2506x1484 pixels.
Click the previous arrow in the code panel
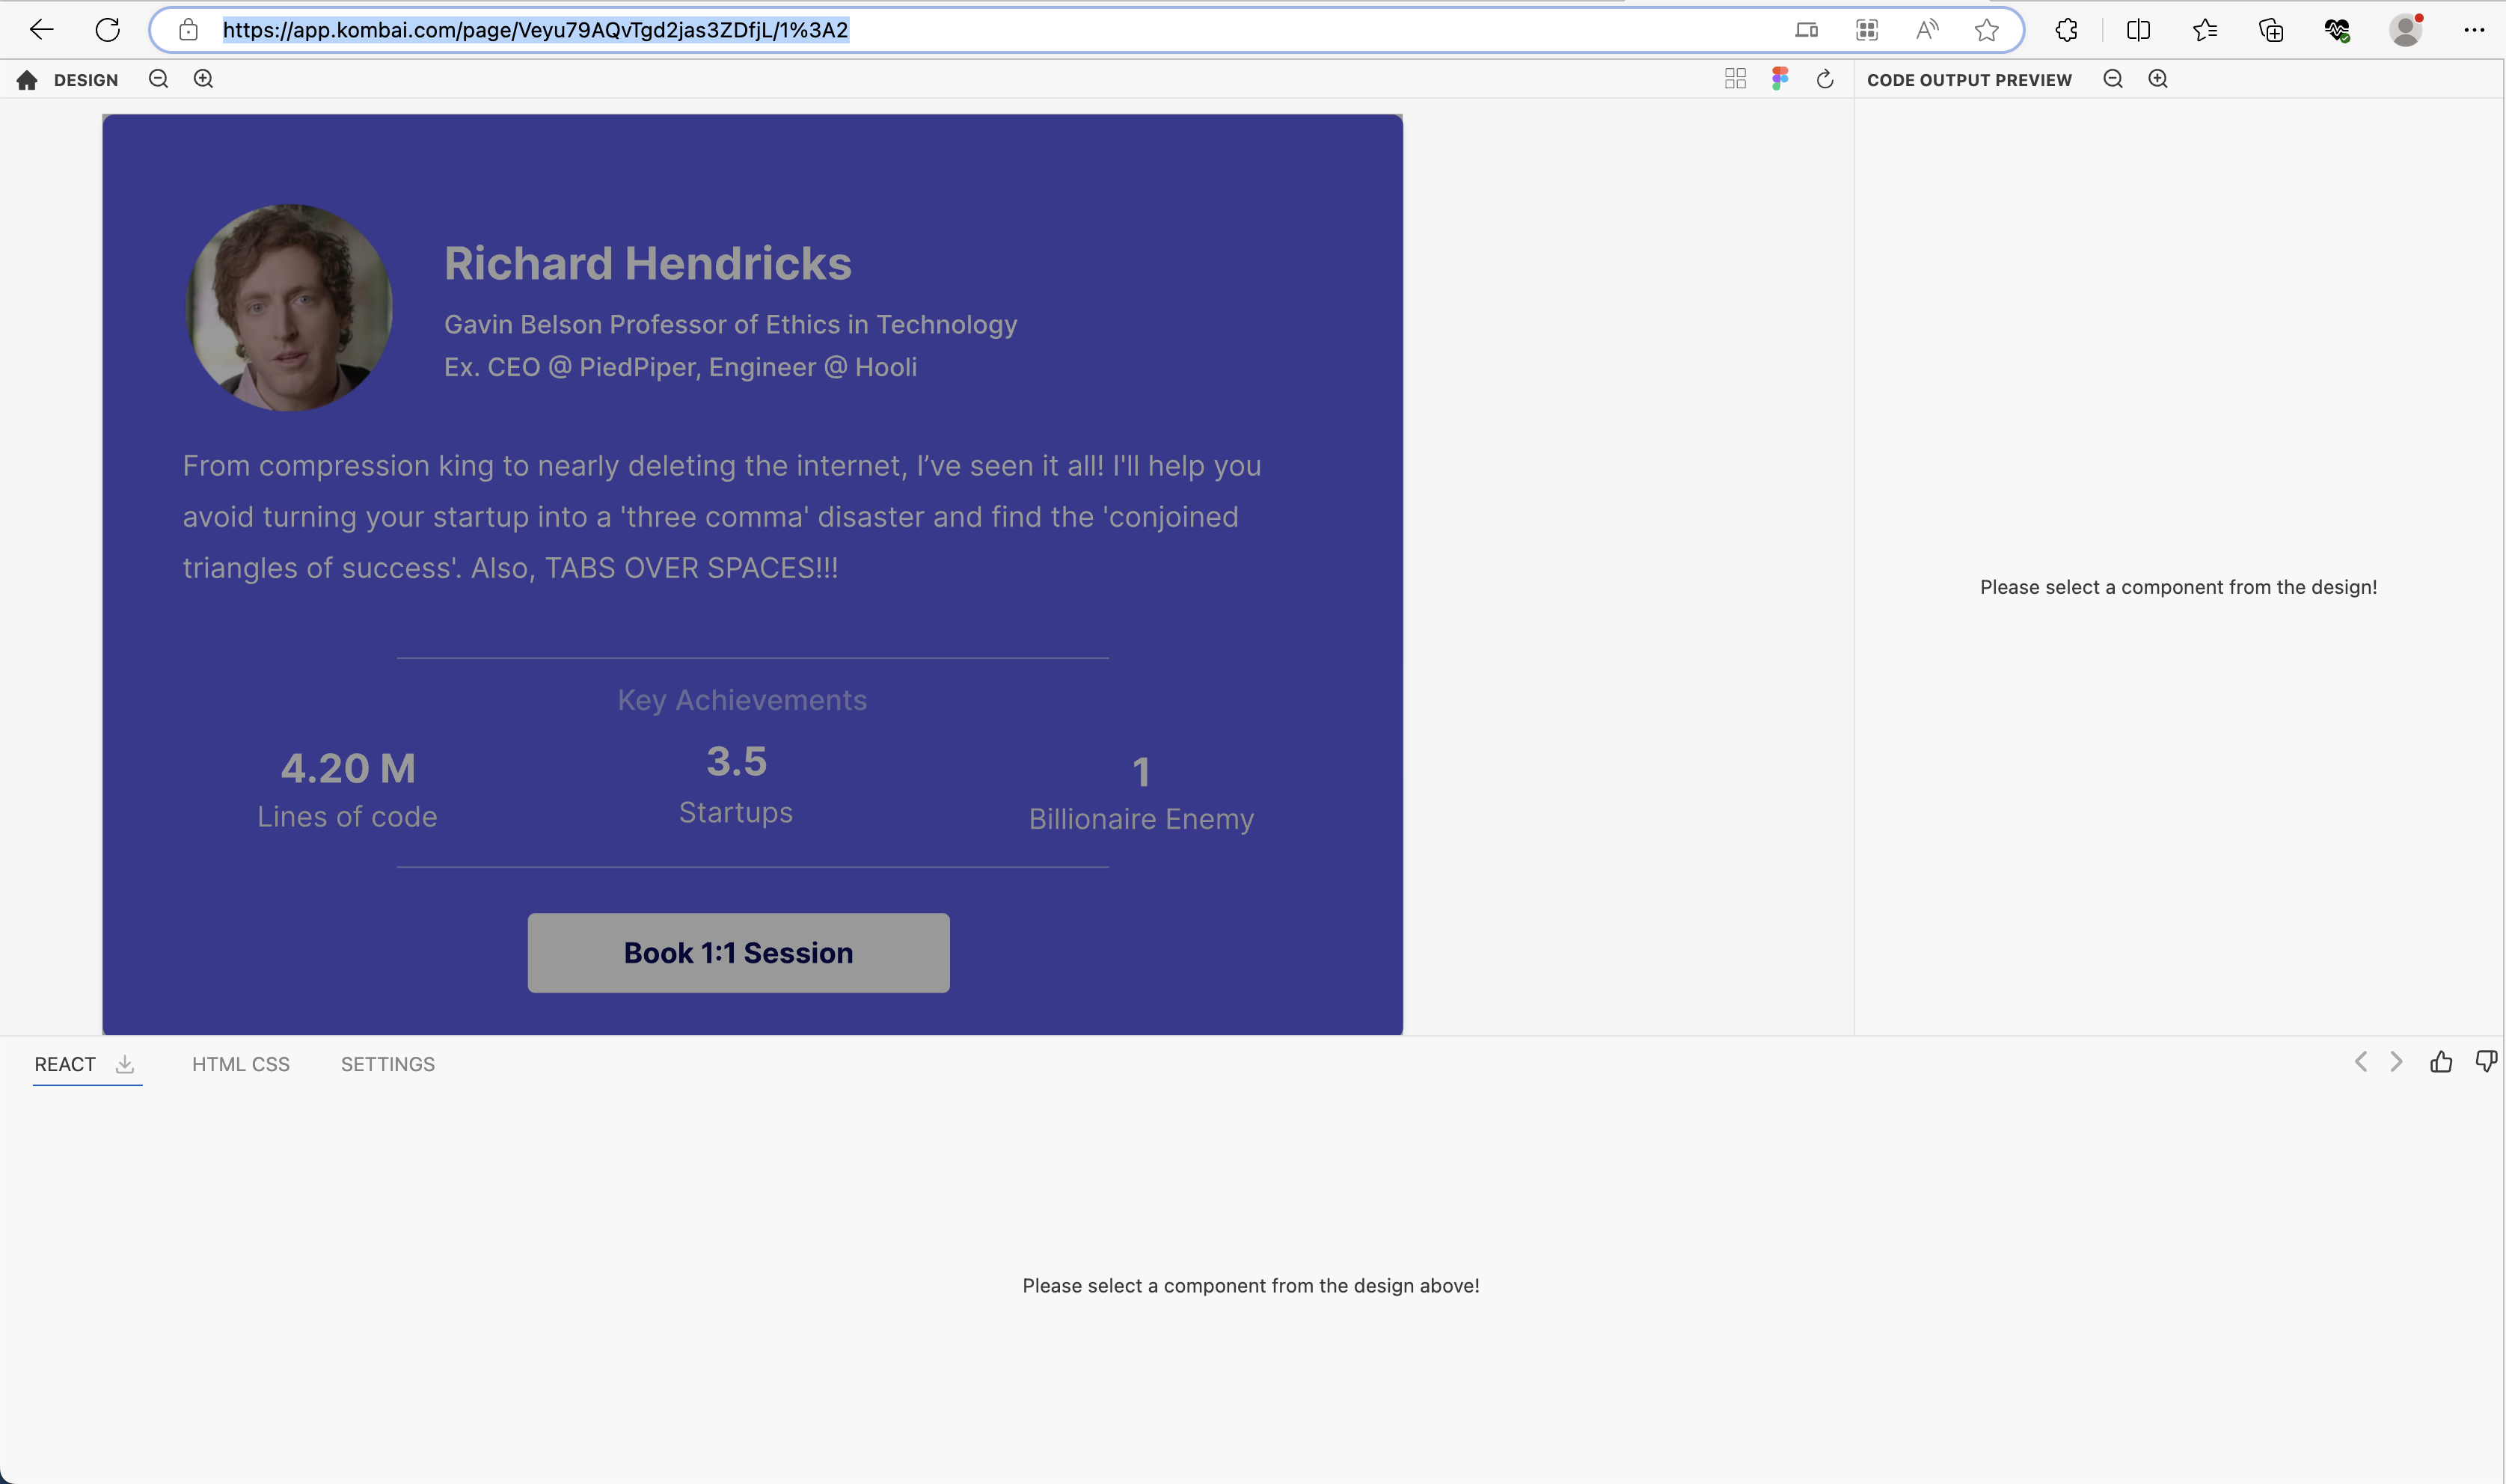[x=2360, y=1061]
